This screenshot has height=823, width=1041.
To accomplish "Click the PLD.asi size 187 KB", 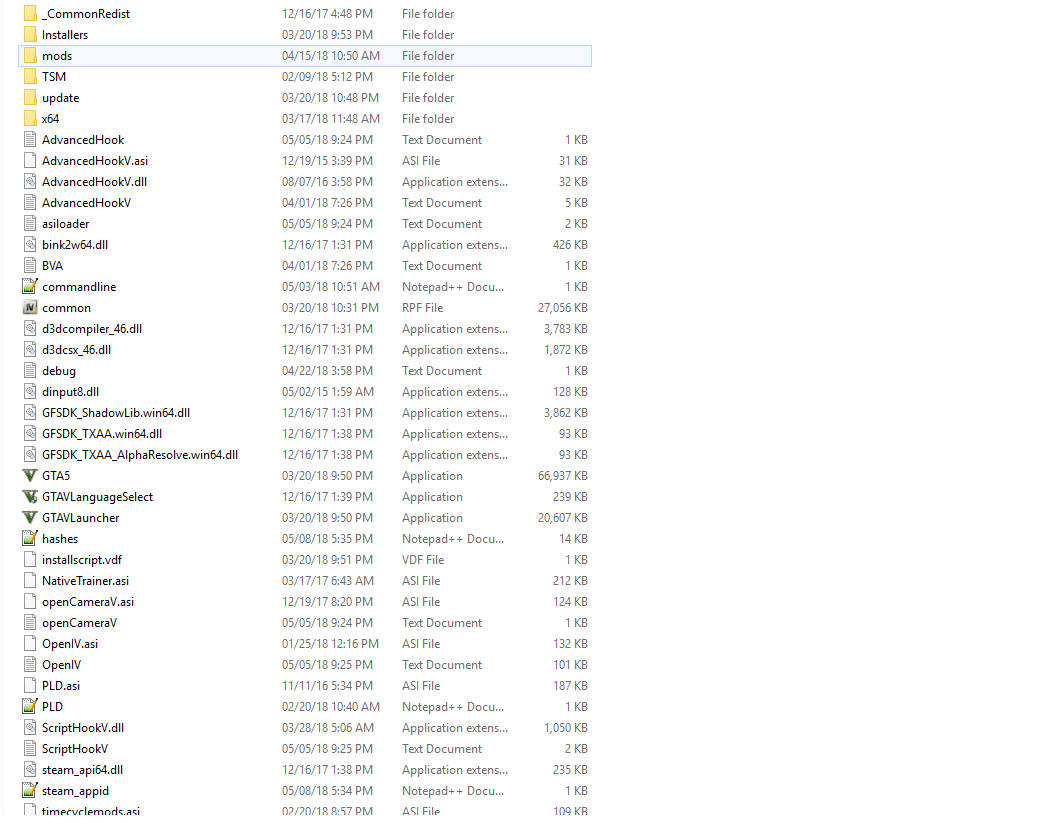I will pos(570,686).
